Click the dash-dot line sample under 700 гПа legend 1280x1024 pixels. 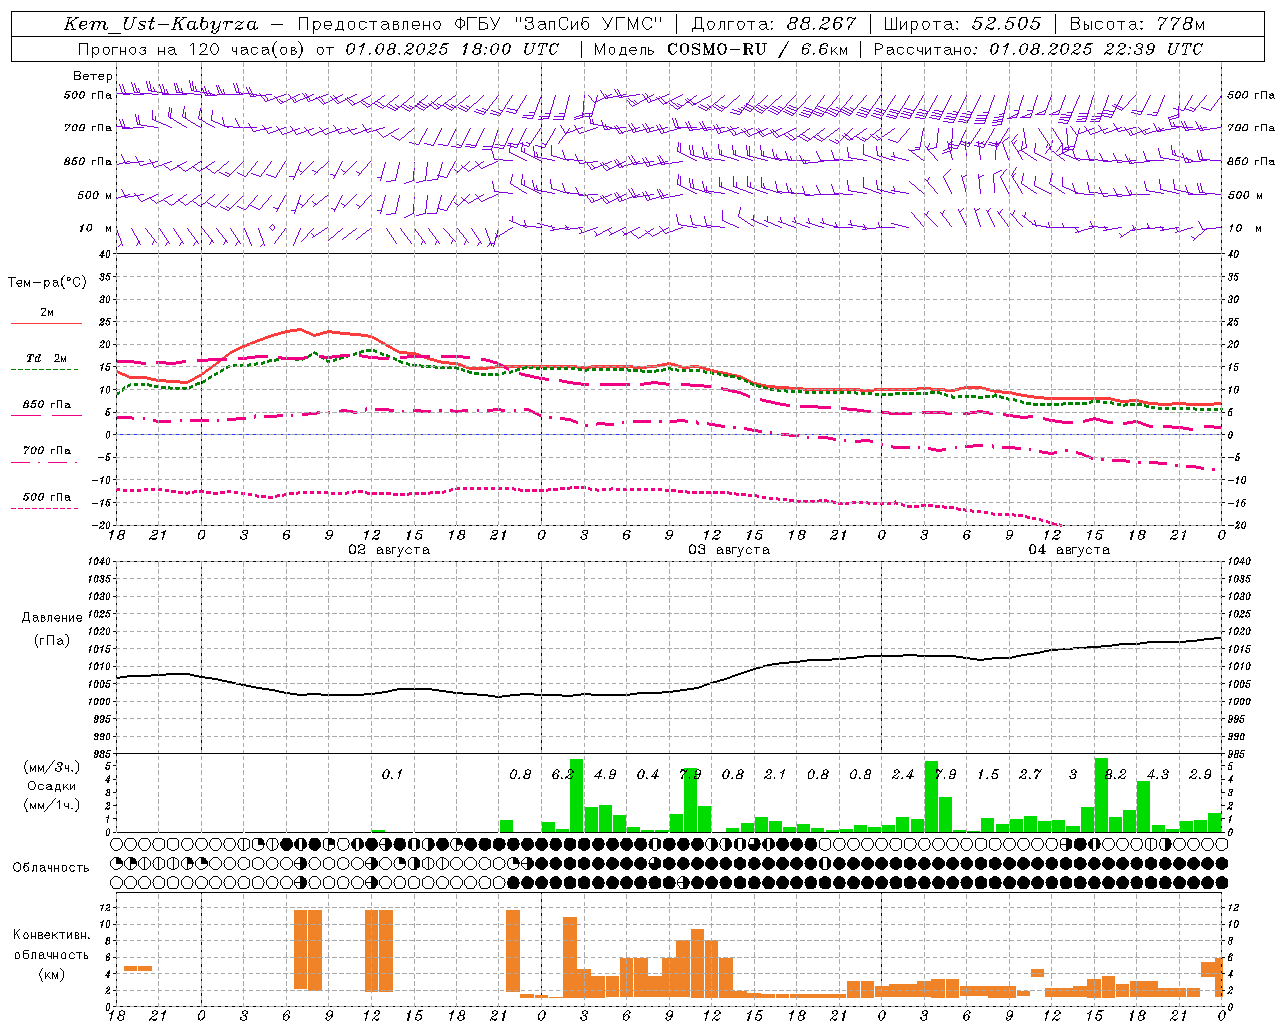click(44, 462)
